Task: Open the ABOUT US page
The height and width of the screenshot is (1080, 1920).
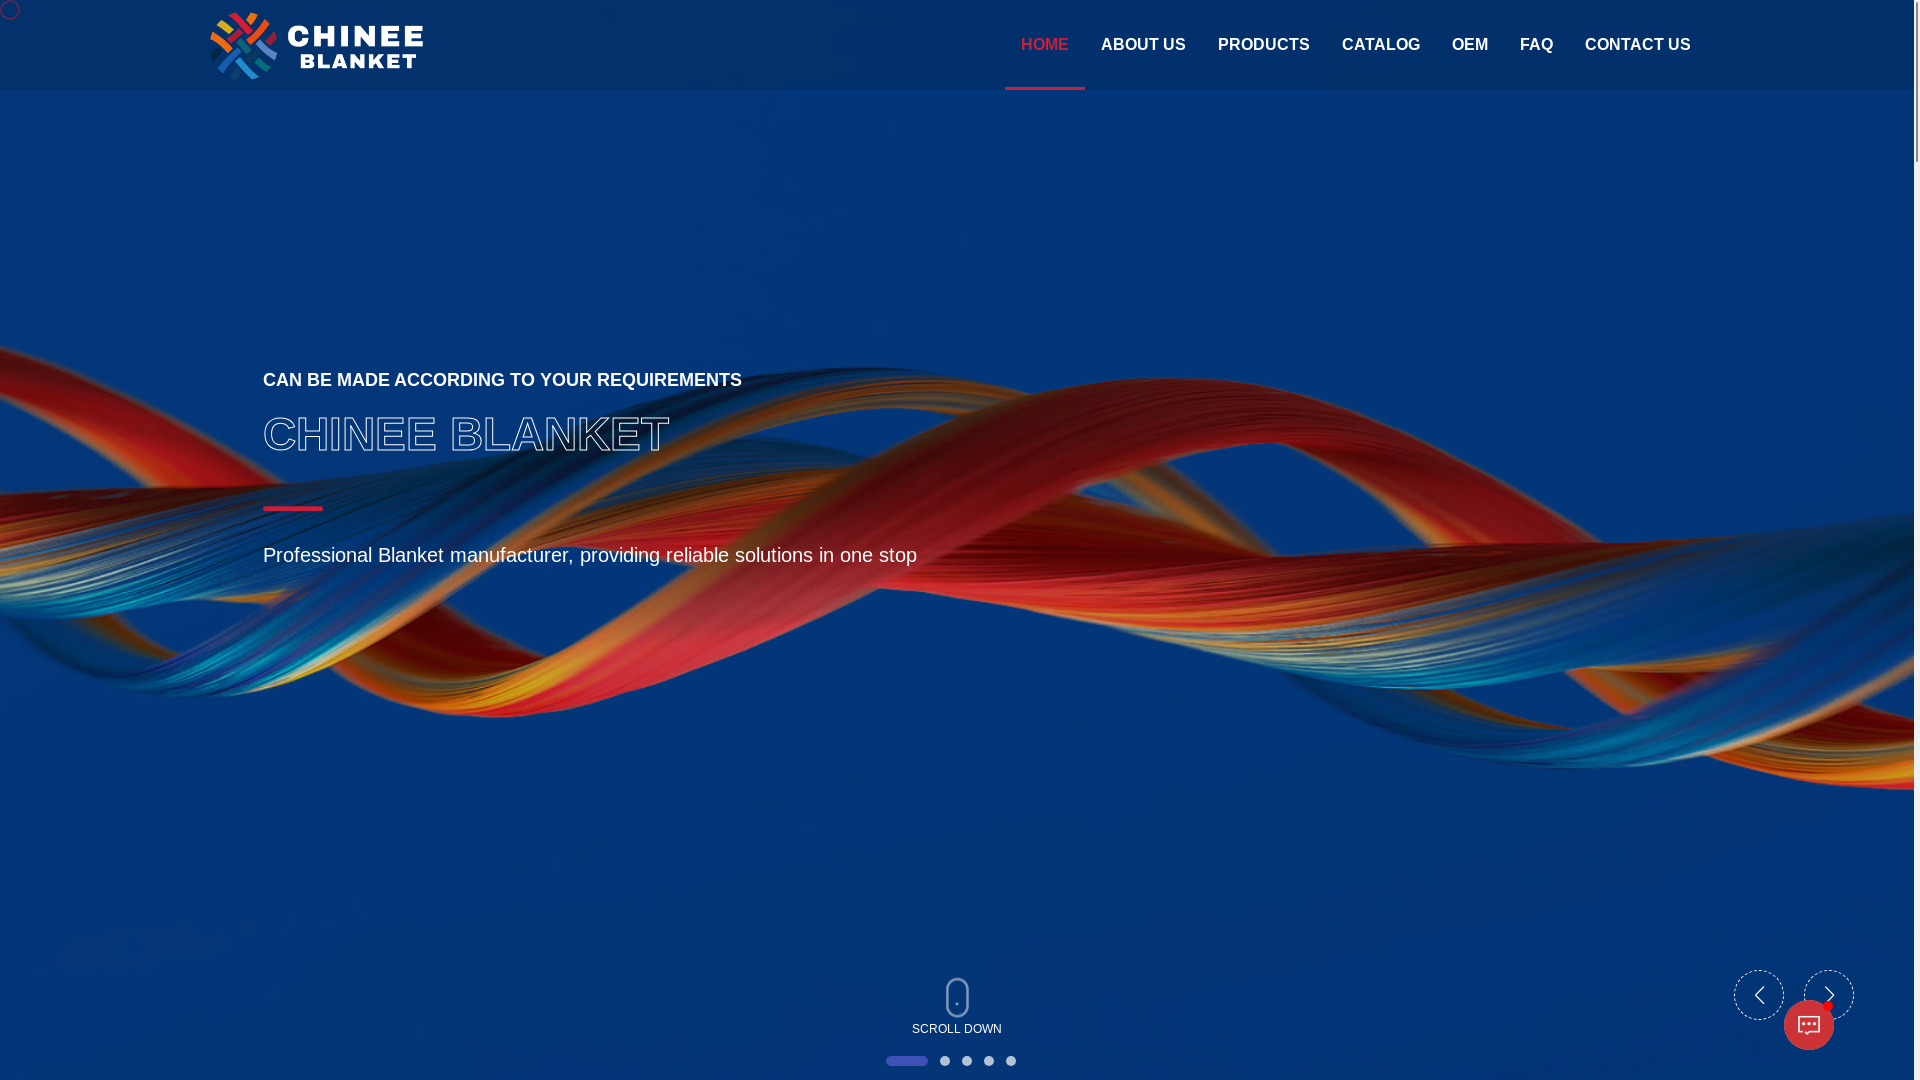Action: coord(1143,45)
